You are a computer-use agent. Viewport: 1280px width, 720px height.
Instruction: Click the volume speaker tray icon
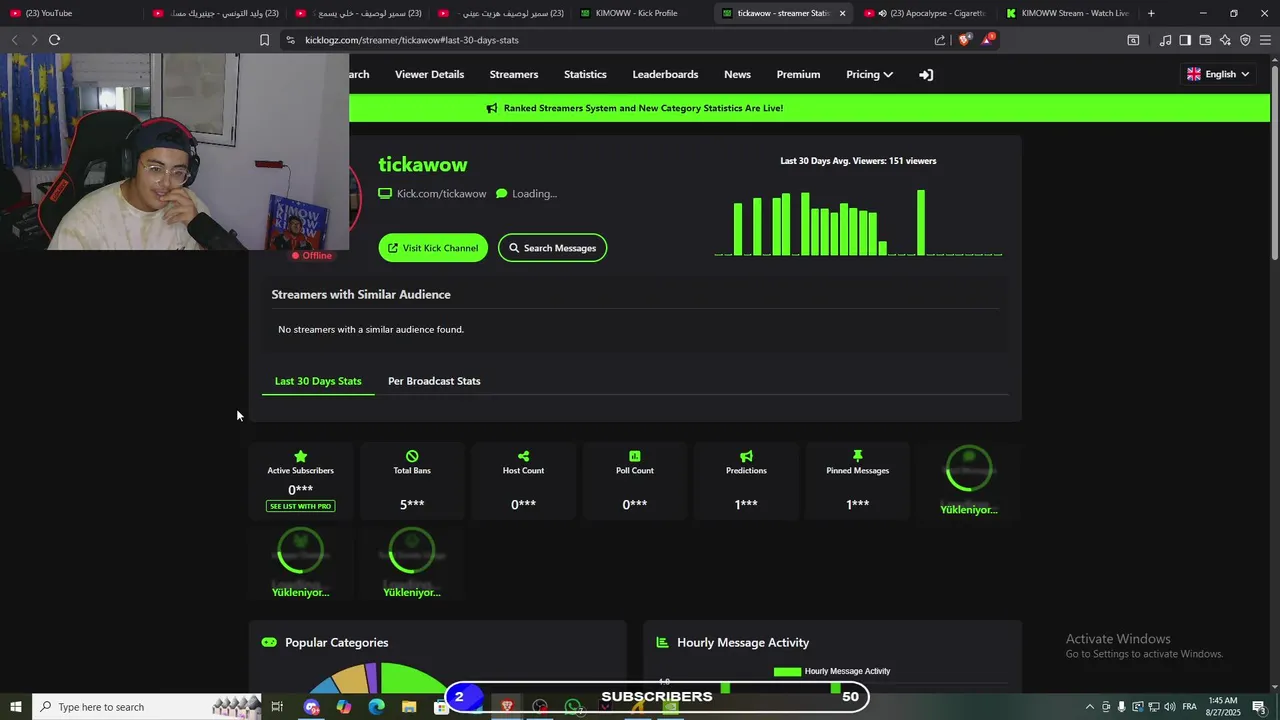(x=1169, y=707)
